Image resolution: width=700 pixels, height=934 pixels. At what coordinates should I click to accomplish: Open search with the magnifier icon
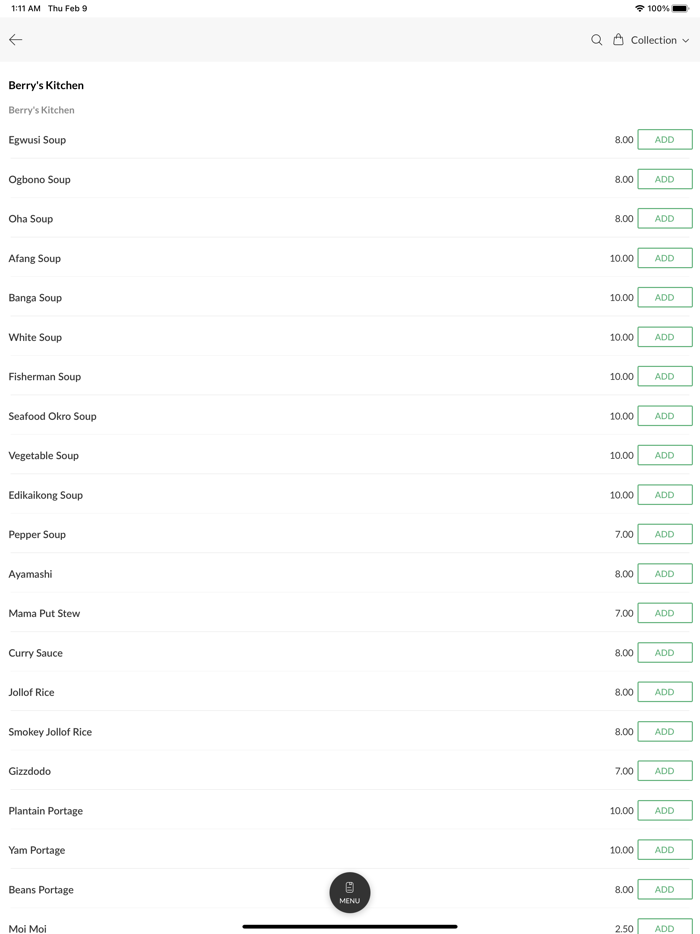[x=597, y=40]
